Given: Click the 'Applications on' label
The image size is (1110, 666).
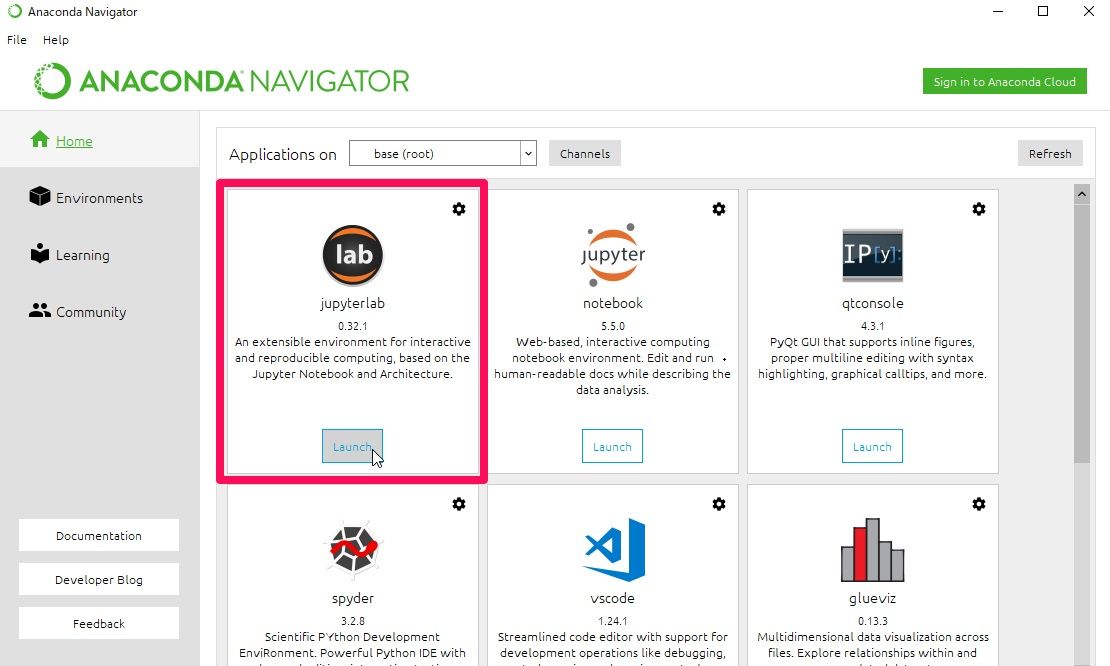Looking at the screenshot, I should (x=283, y=154).
